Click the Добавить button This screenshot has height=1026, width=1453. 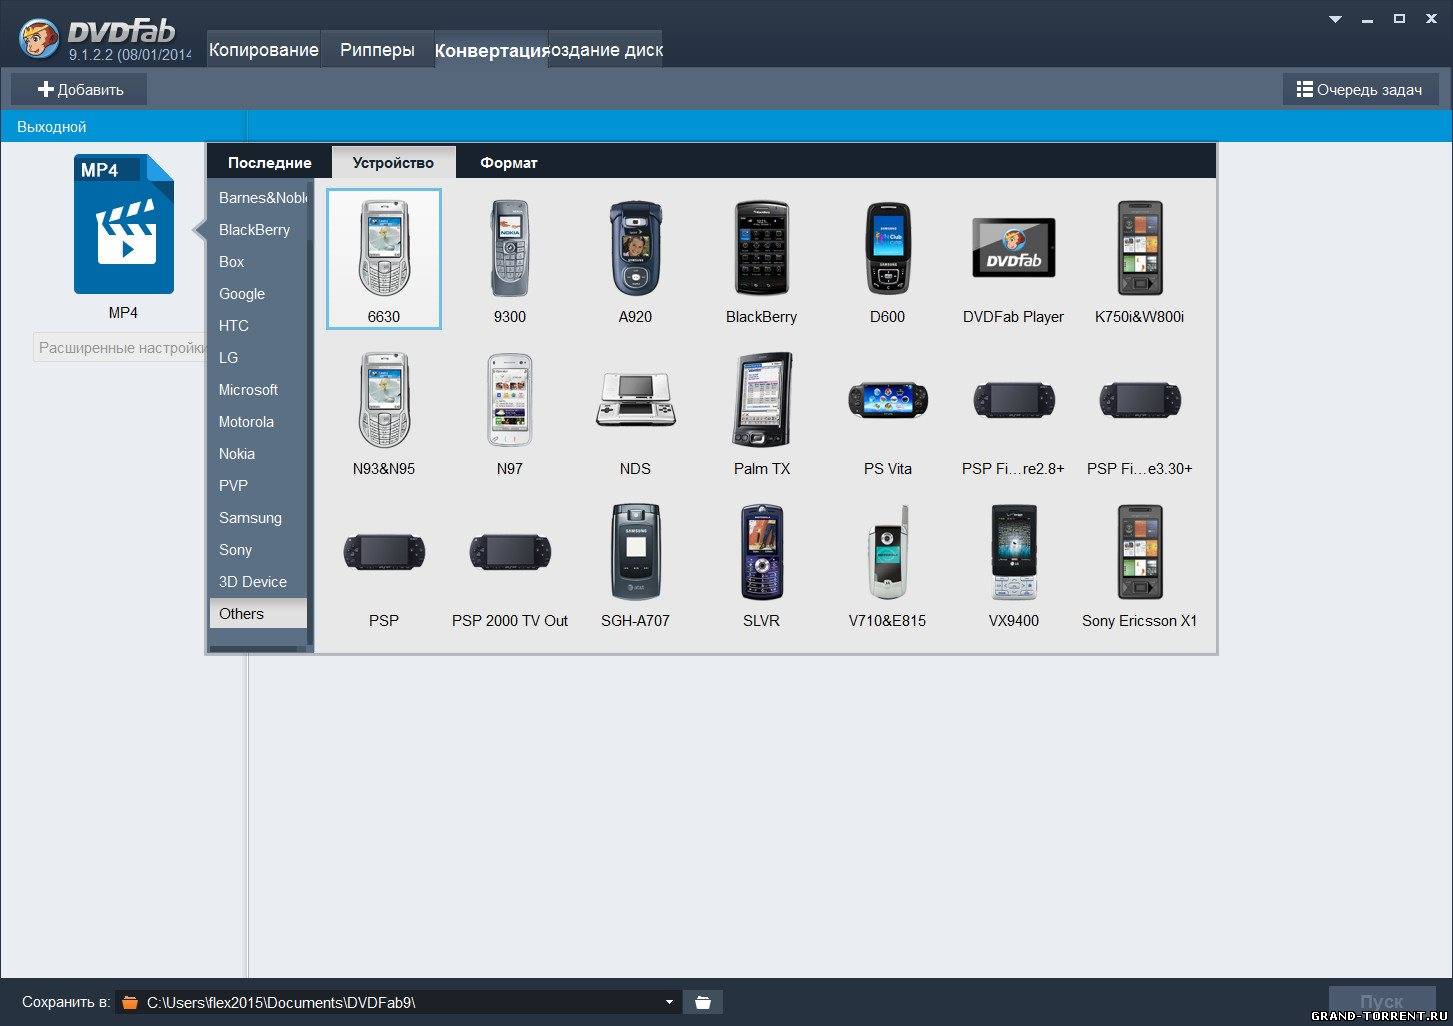pyautogui.click(x=80, y=89)
